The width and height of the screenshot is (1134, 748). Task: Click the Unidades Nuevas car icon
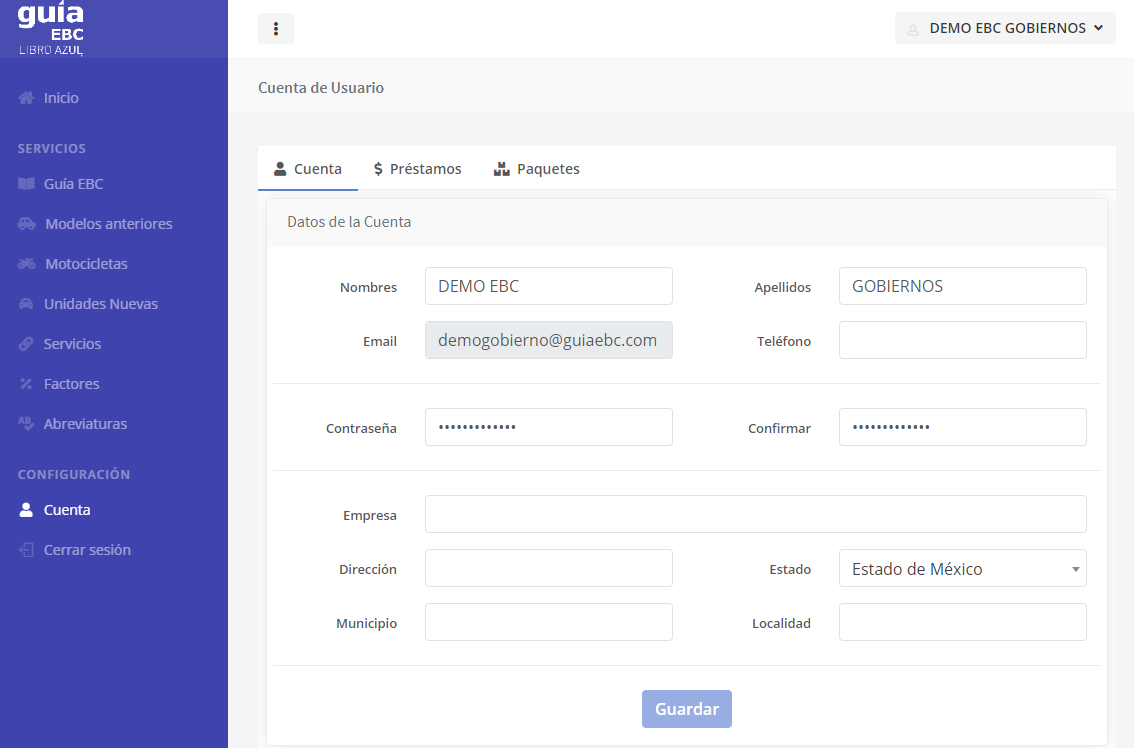pyautogui.click(x=26, y=304)
